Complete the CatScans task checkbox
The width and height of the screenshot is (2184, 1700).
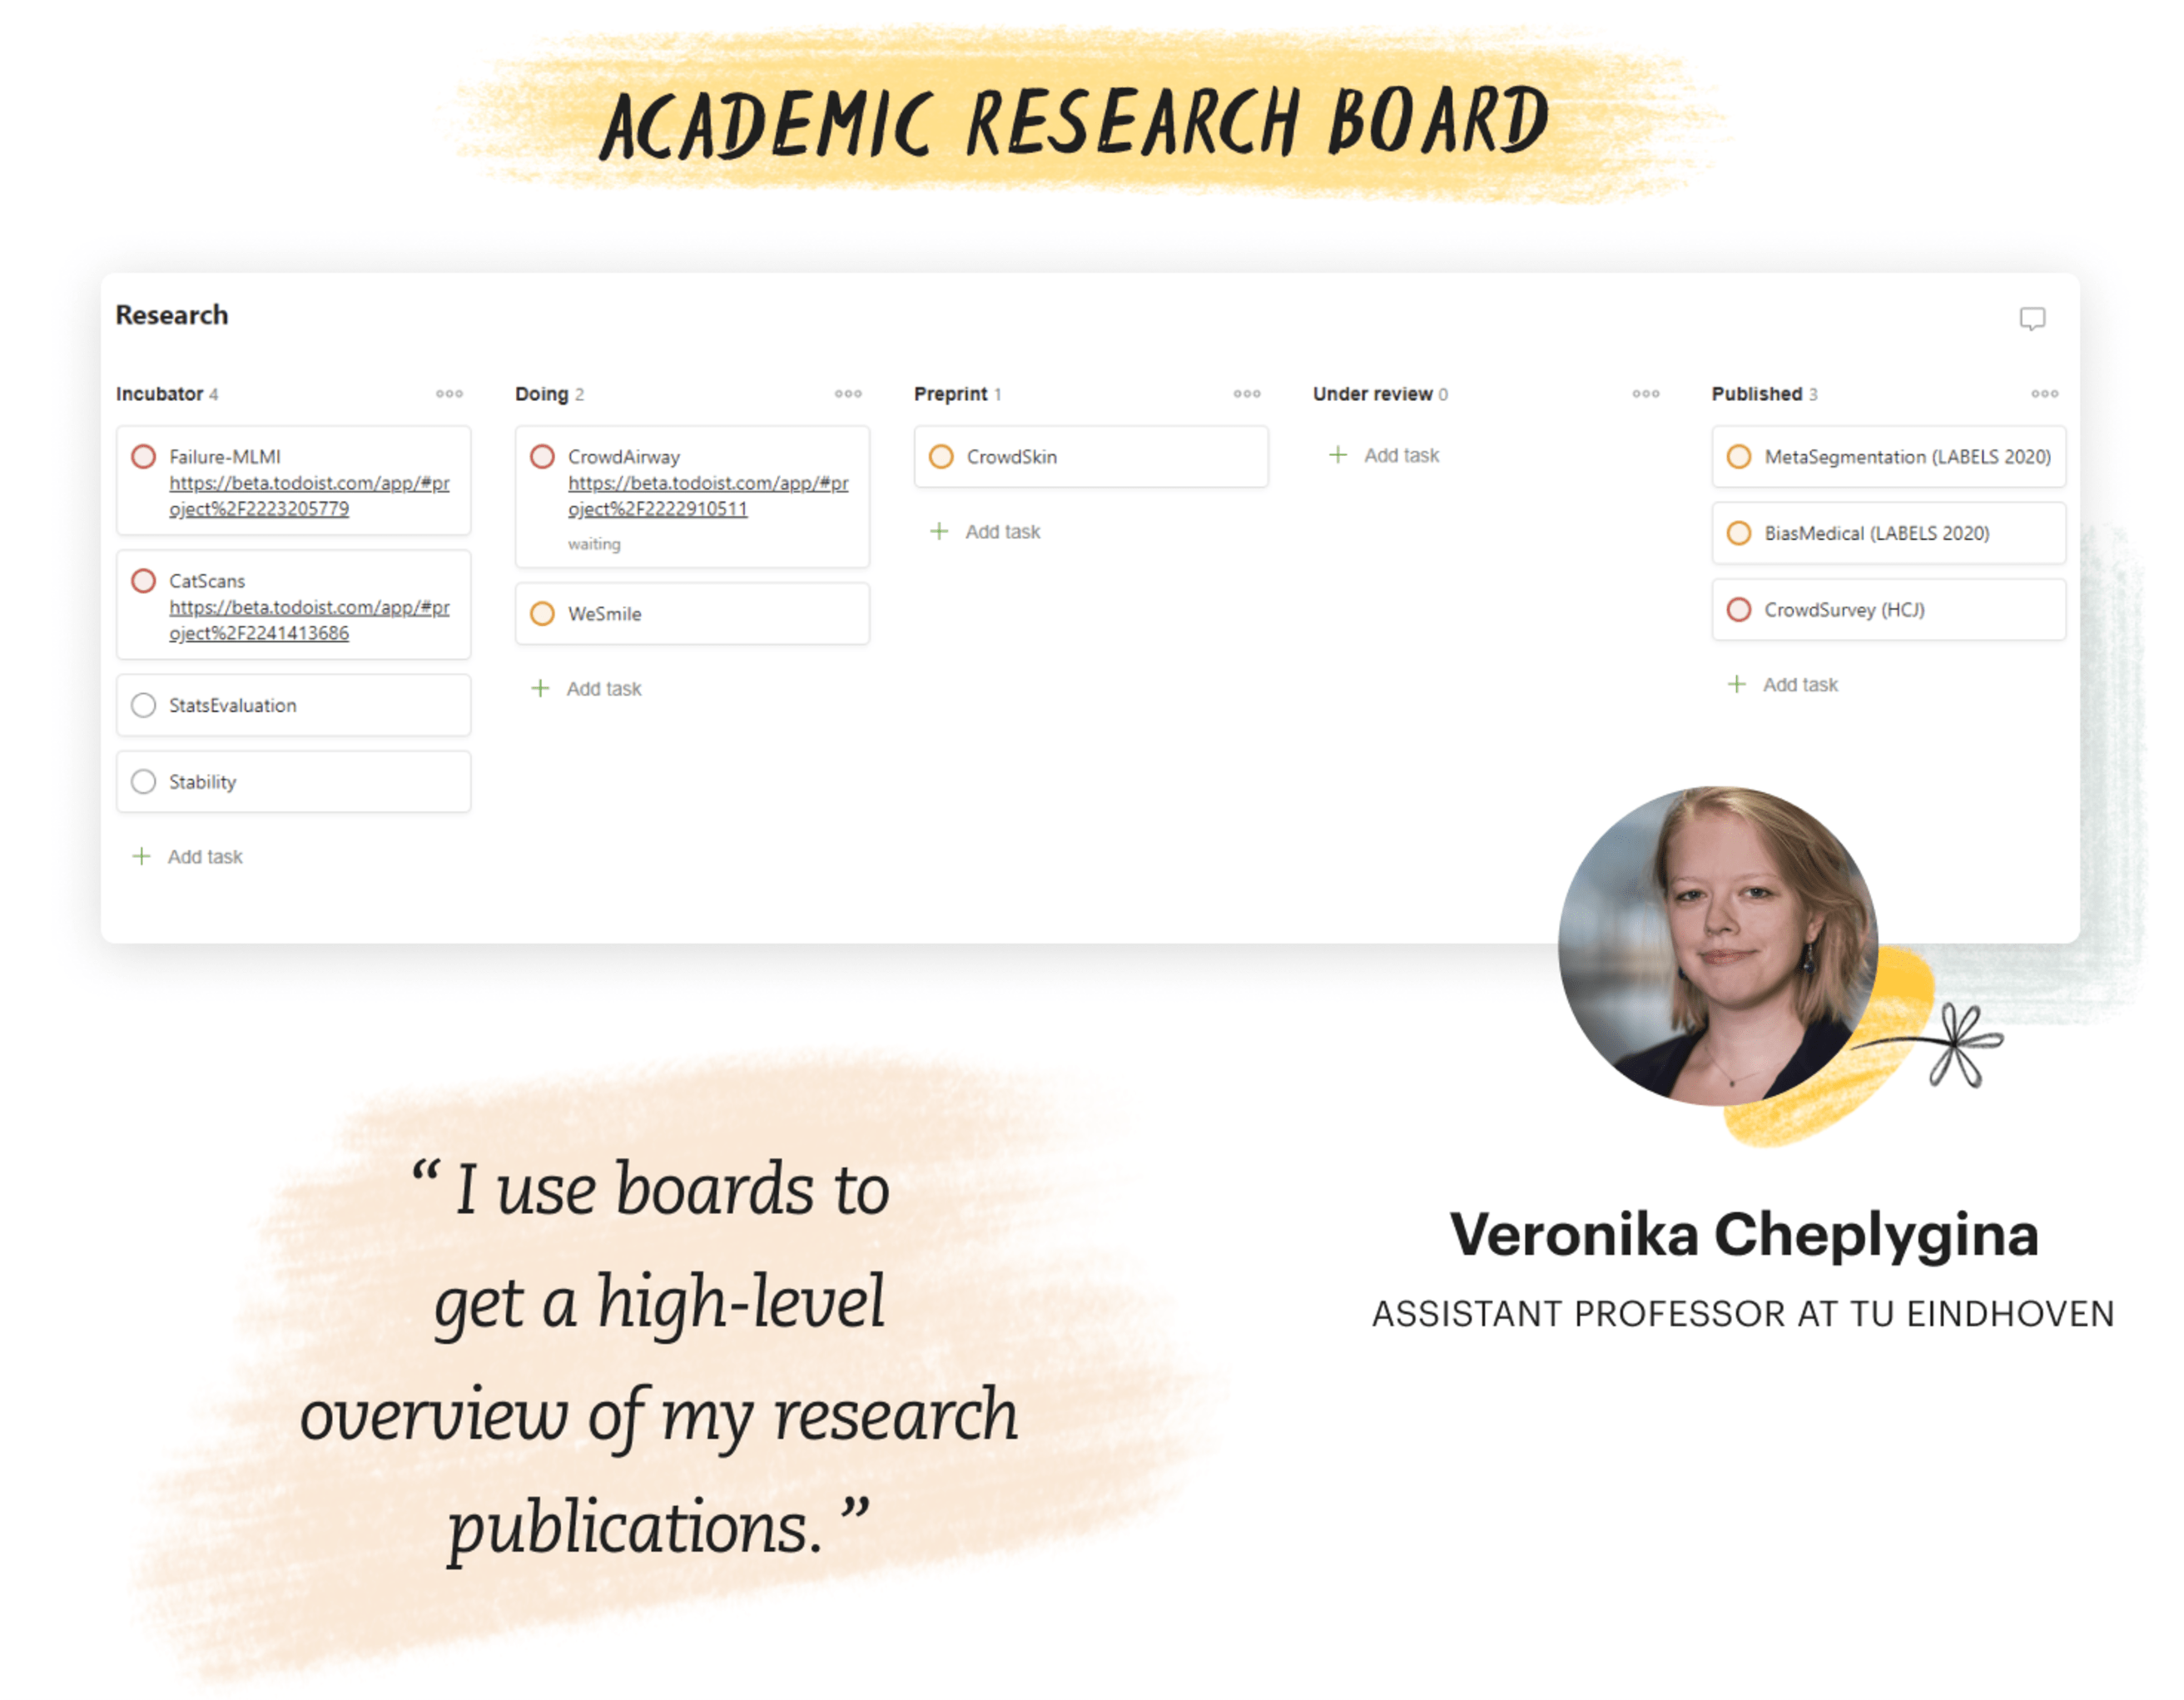tap(144, 581)
